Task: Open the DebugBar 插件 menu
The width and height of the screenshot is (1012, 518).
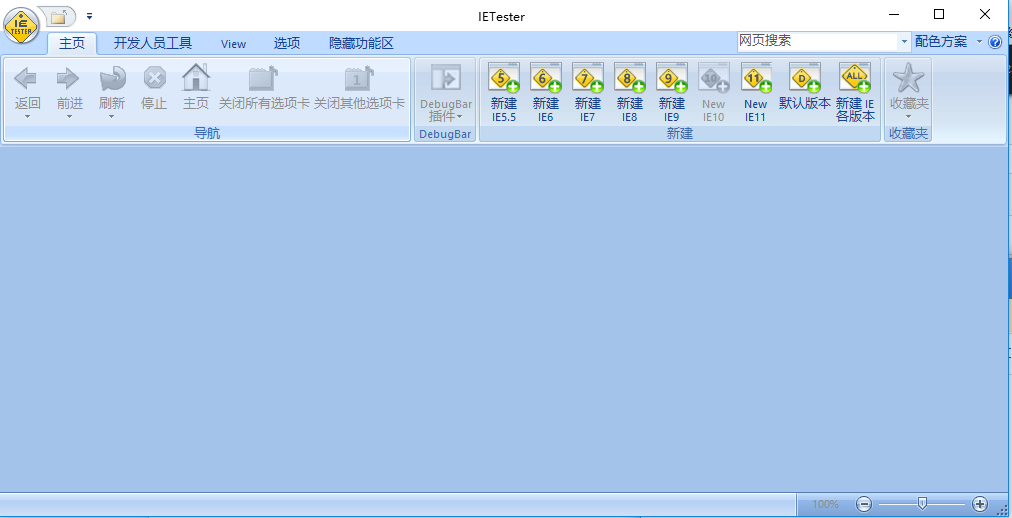Action: [x=445, y=93]
